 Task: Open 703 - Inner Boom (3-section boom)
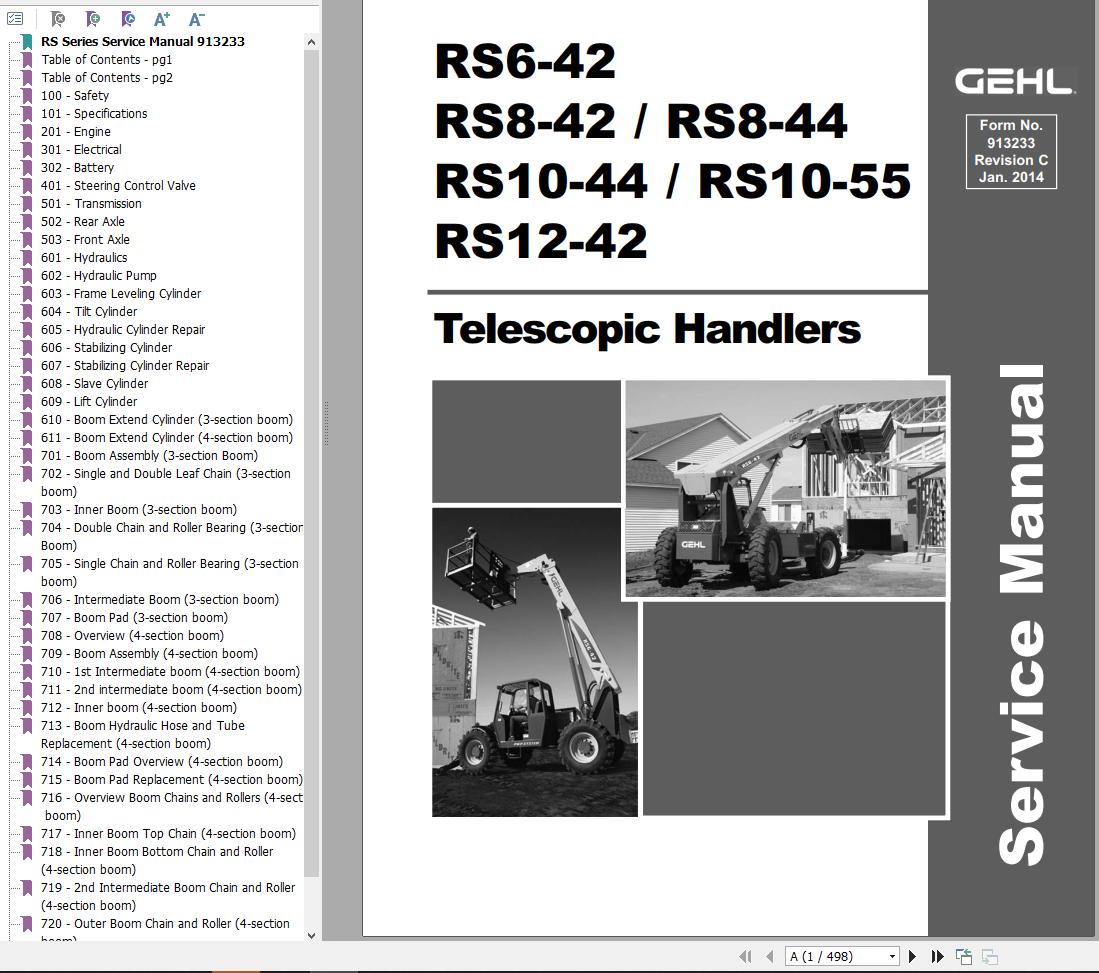click(x=139, y=510)
